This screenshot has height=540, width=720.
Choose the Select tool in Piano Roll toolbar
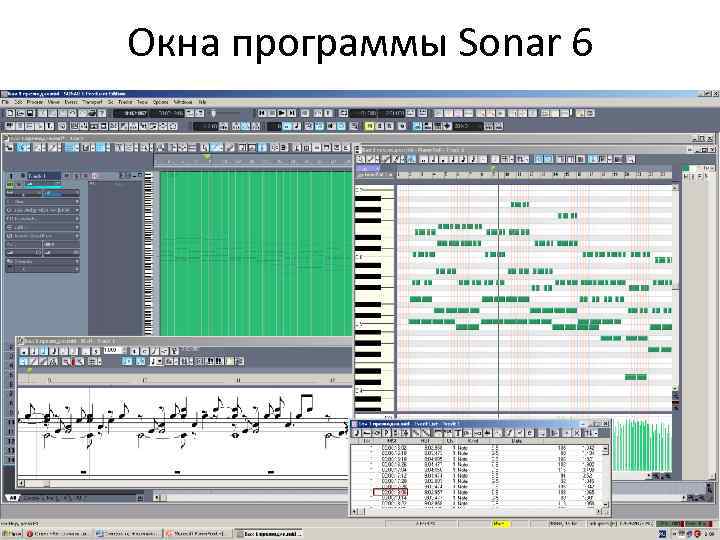pos(360,159)
